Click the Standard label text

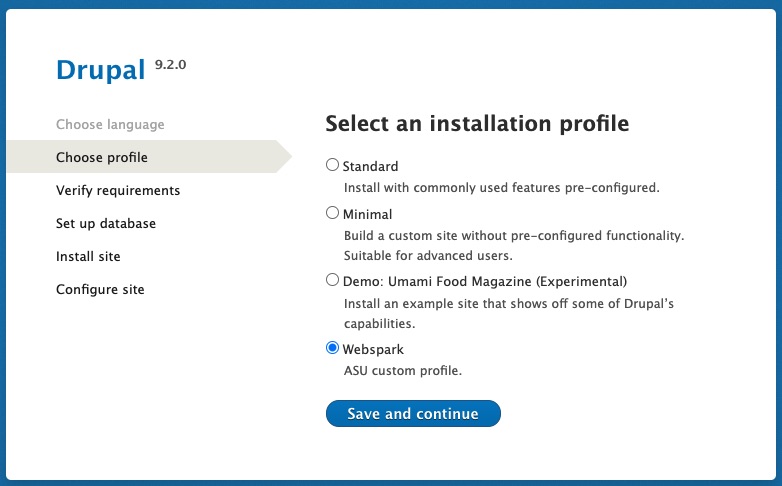371,166
